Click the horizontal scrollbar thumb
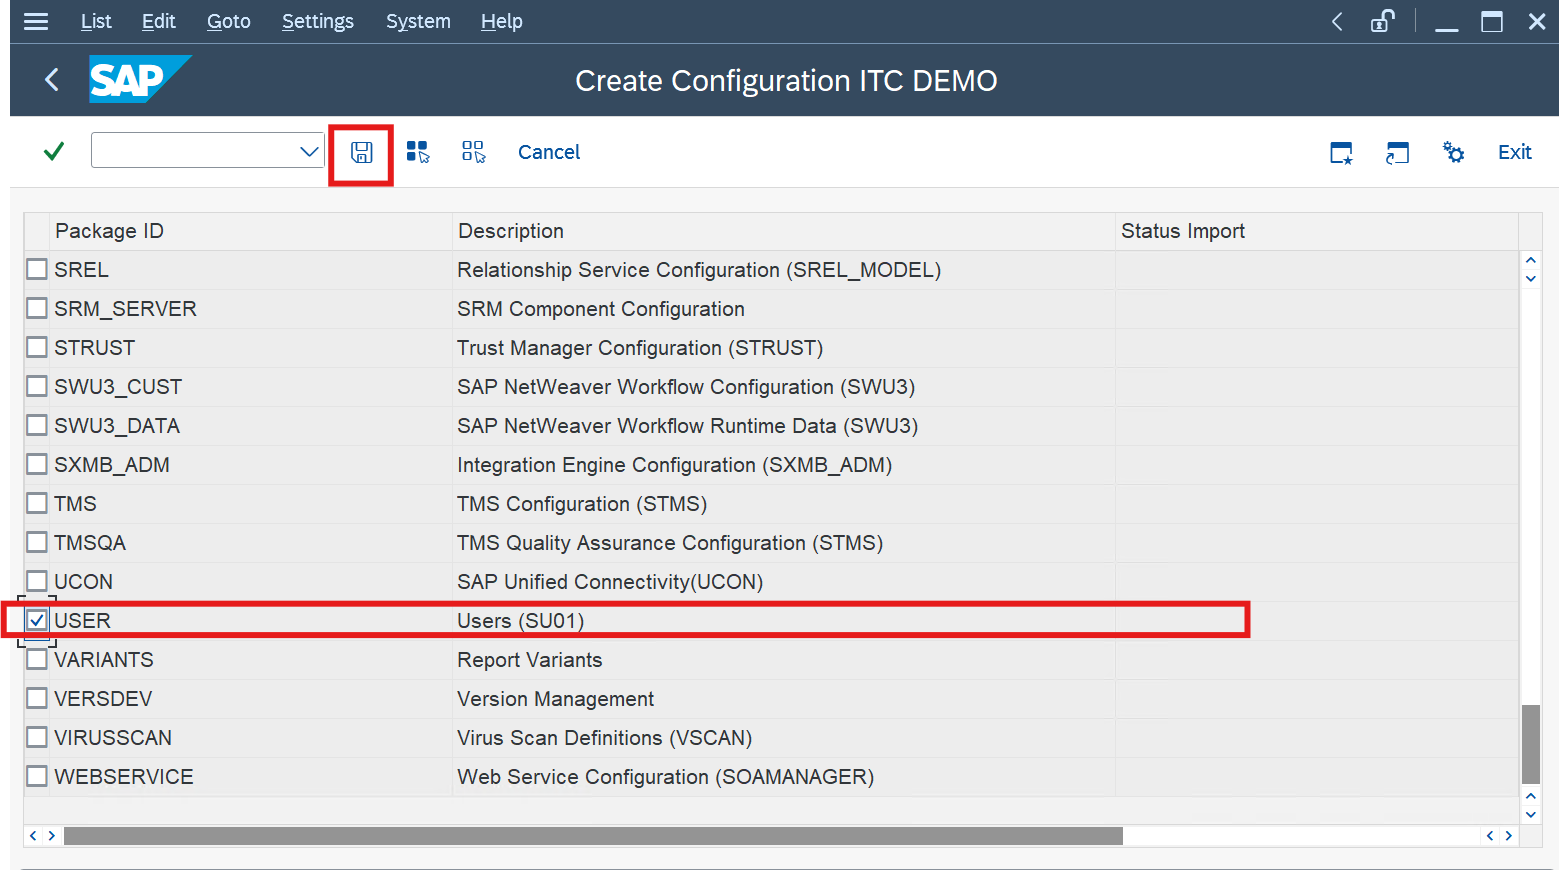This screenshot has width=1559, height=870. [x=592, y=835]
